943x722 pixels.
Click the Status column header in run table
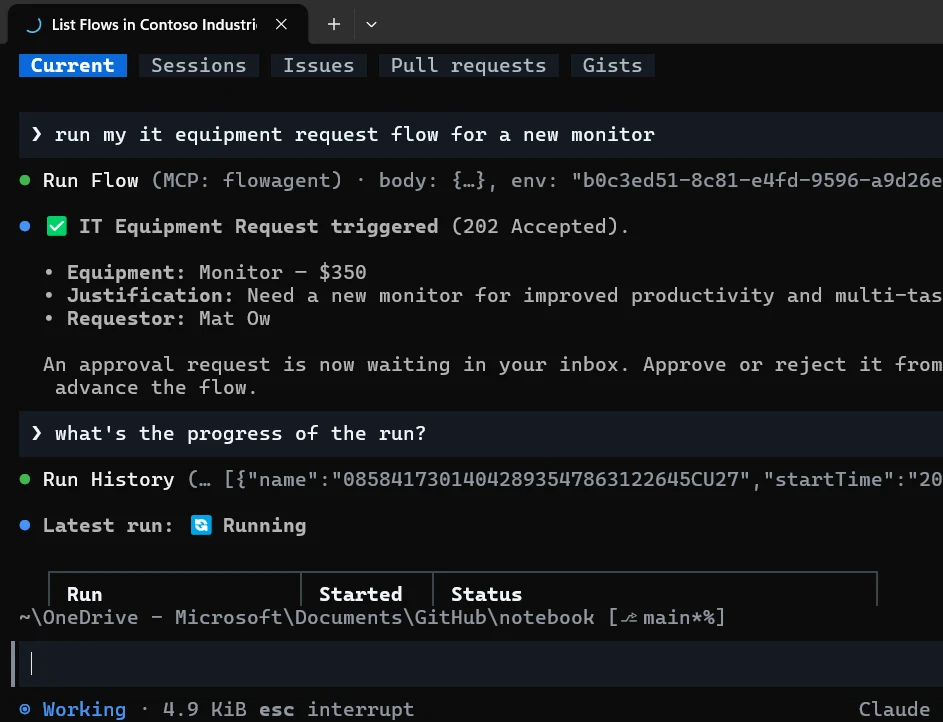(x=487, y=595)
